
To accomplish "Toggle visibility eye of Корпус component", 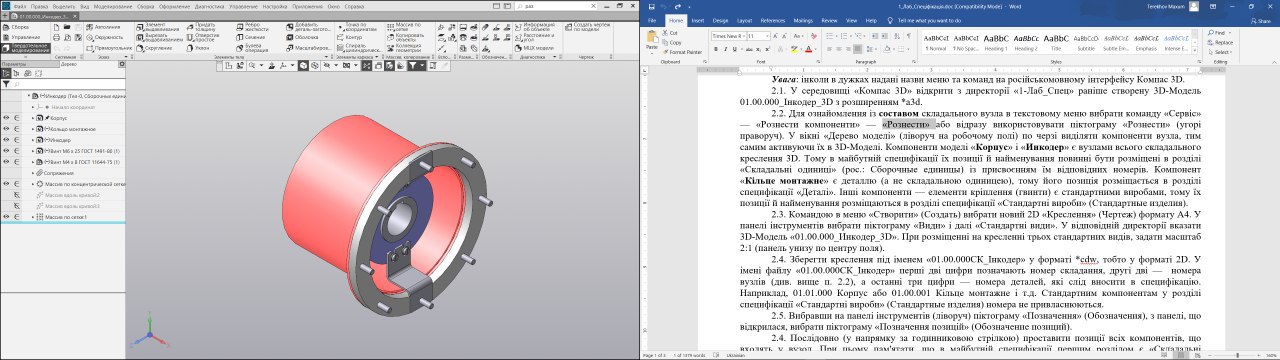I will 6,118.
